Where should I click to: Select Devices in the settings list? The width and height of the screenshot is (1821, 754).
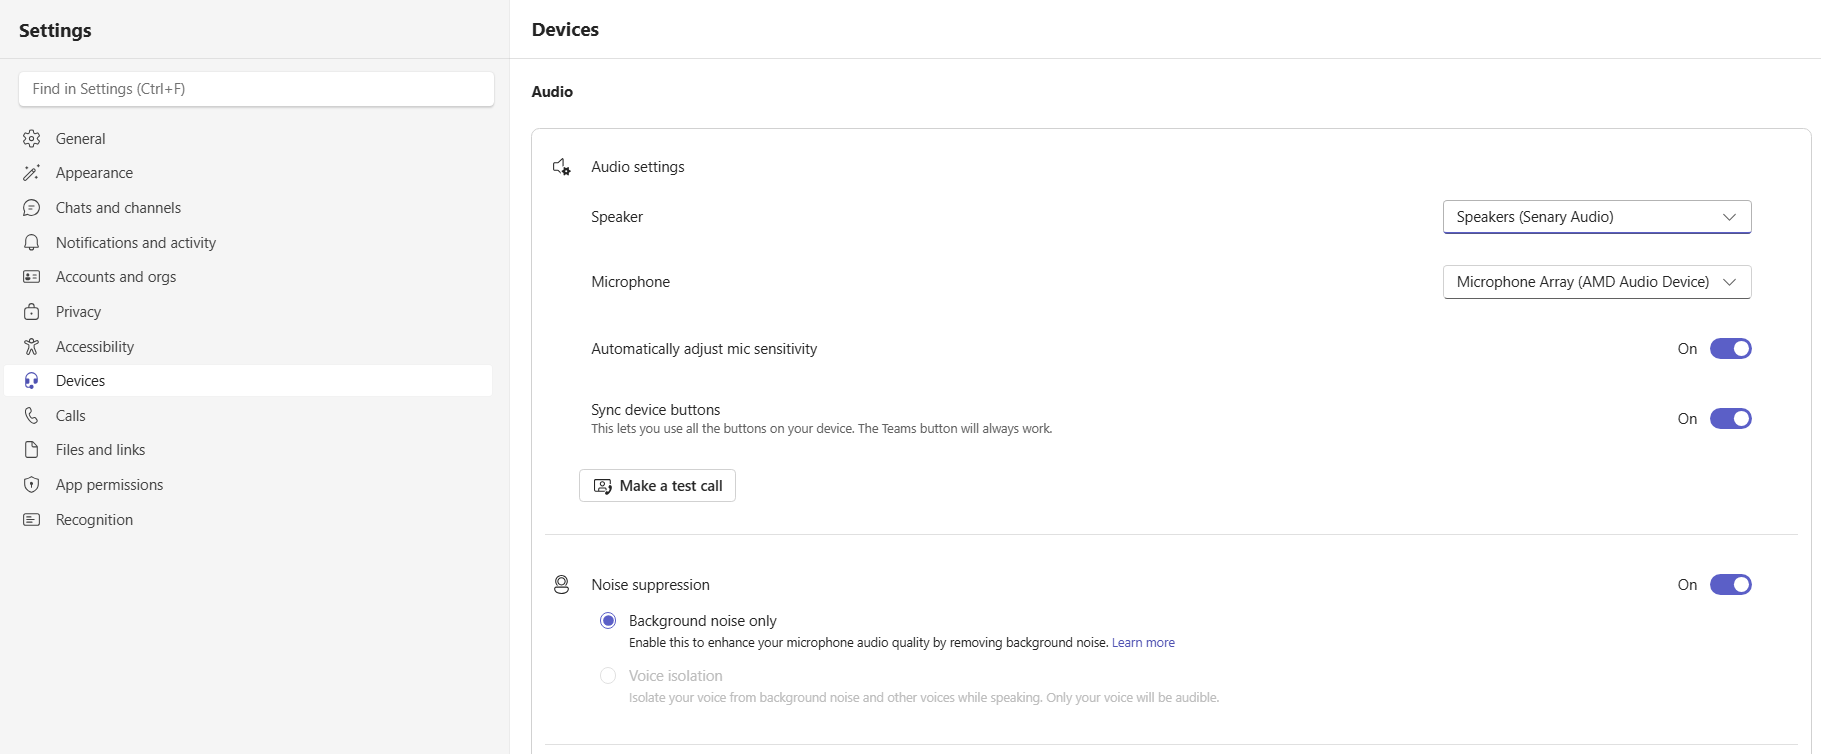pos(248,381)
